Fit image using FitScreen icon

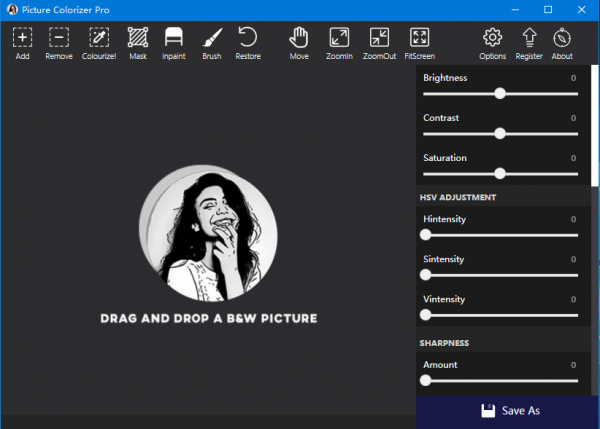419,38
